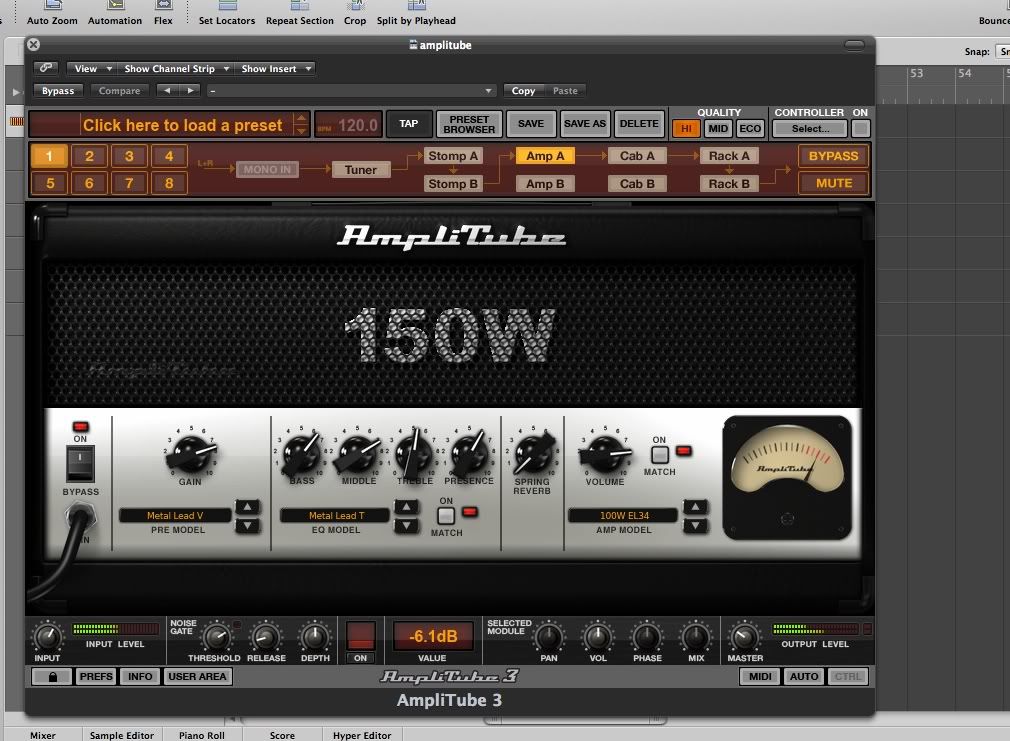The image size is (1010, 741).
Task: Click the Flex toolbar icon
Action: pos(164,5)
